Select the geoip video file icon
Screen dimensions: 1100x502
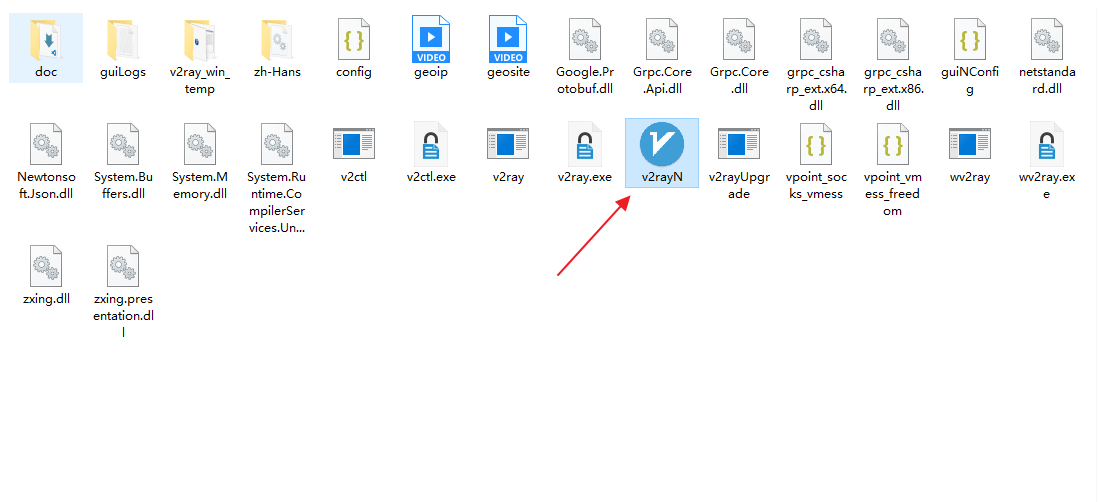431,40
